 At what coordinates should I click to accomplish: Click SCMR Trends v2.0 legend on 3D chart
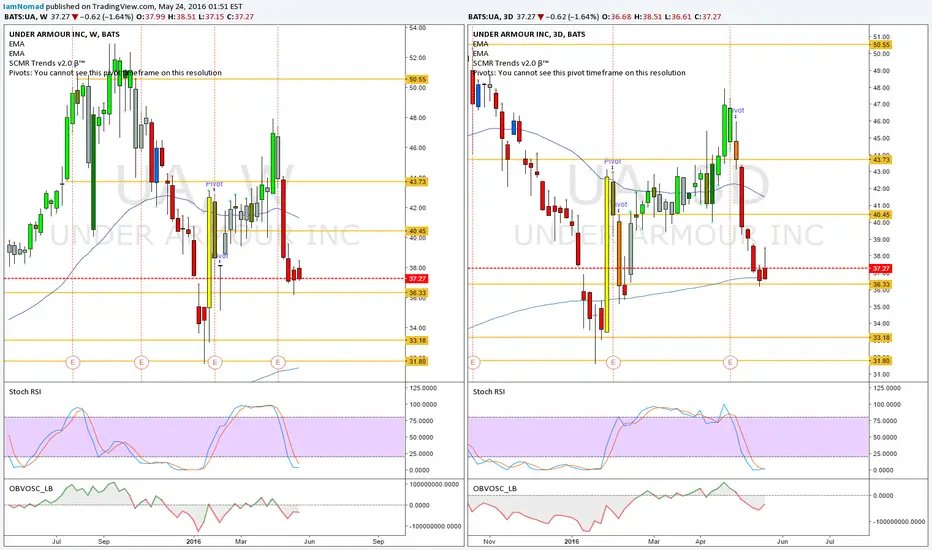[511, 63]
